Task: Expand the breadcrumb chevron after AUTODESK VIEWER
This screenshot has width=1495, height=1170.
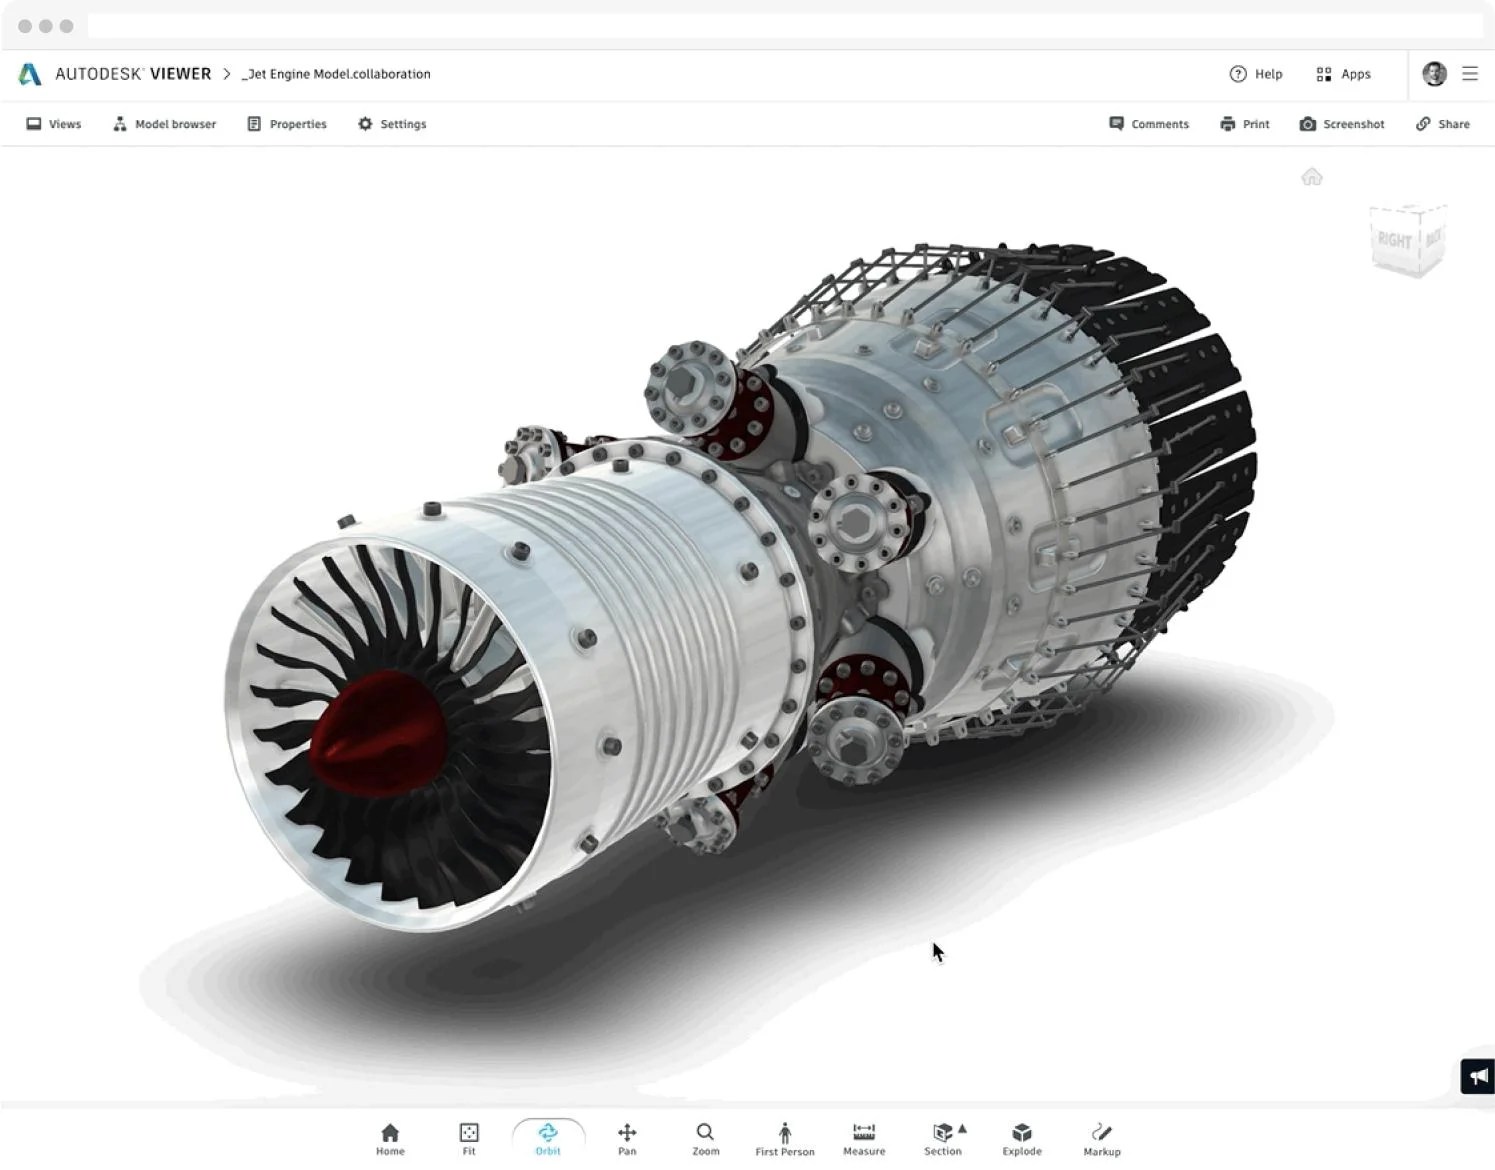Action: pos(227,73)
